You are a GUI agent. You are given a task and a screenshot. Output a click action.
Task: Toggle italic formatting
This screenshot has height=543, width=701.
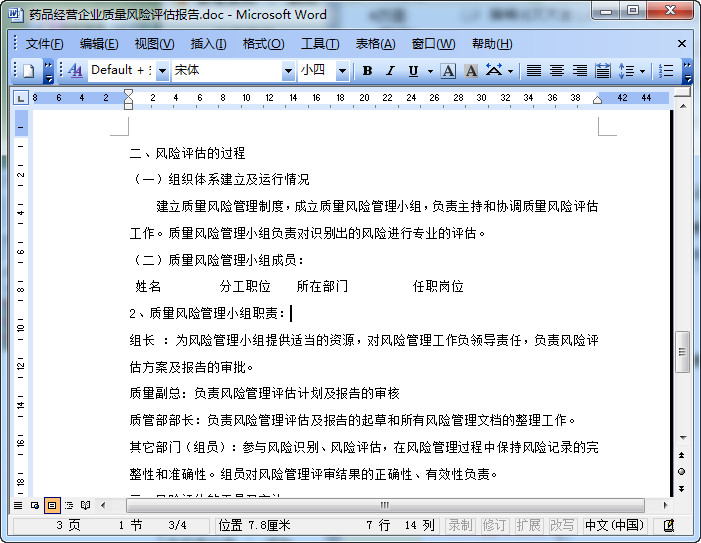pyautogui.click(x=390, y=71)
